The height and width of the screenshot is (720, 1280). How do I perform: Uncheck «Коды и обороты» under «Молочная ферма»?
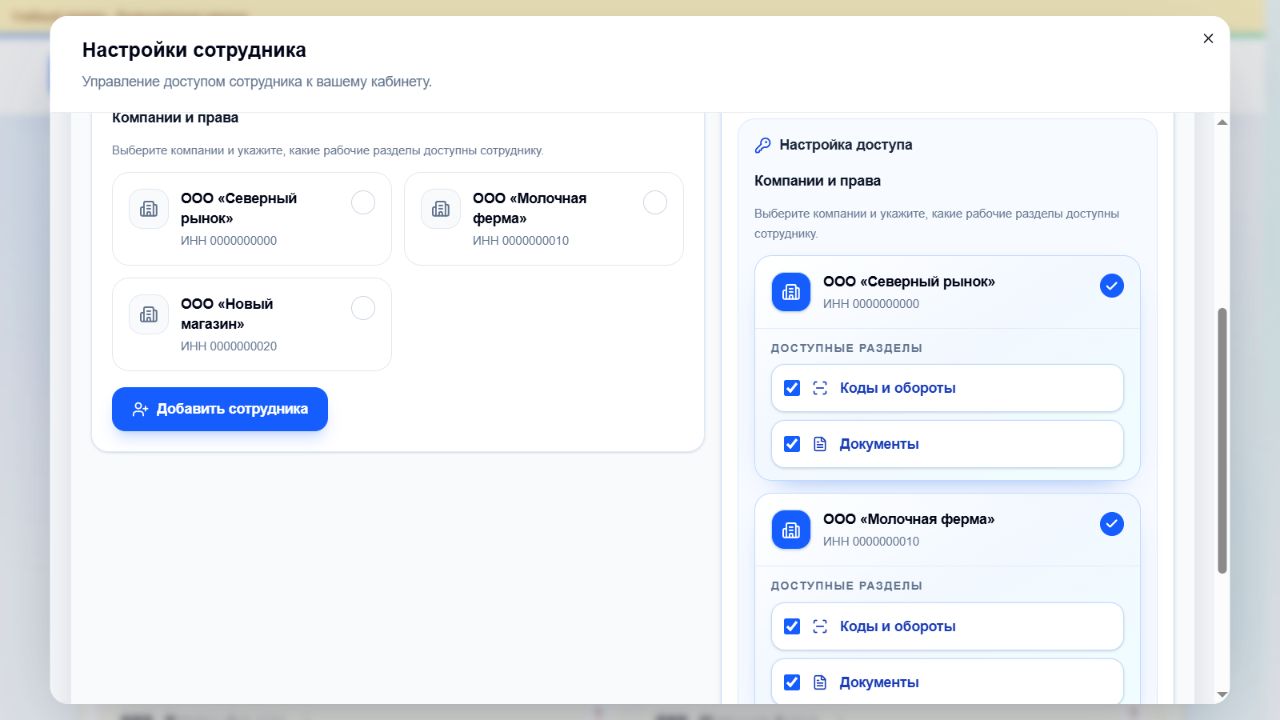(792, 626)
